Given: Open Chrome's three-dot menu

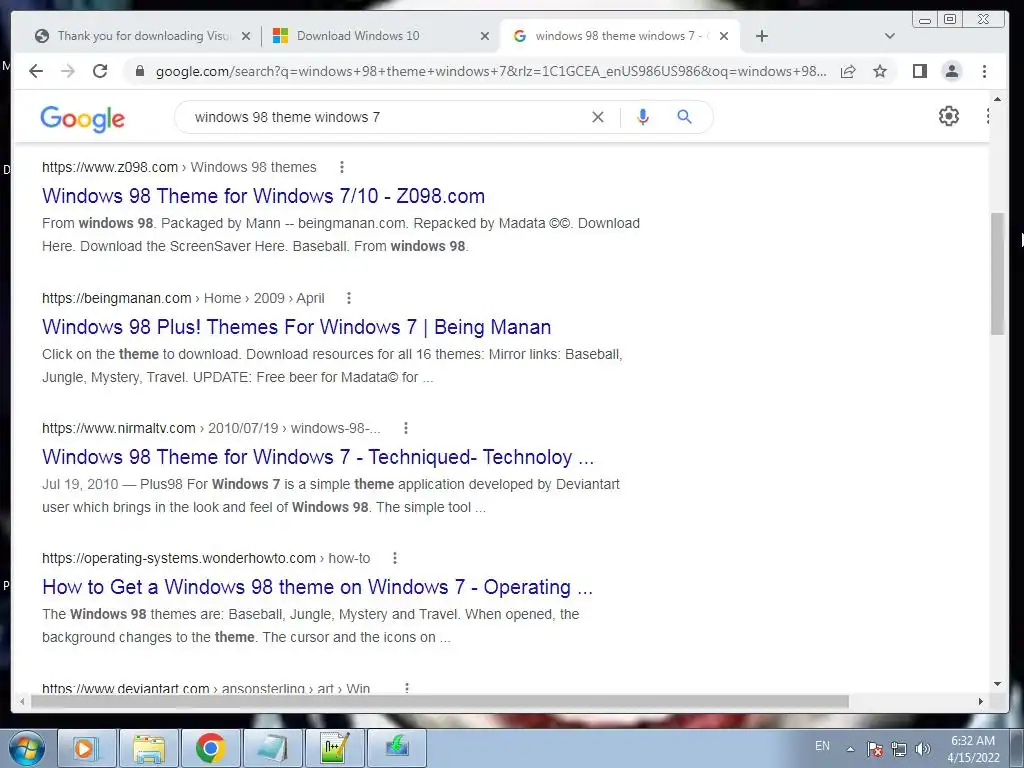Looking at the screenshot, I should [x=984, y=71].
